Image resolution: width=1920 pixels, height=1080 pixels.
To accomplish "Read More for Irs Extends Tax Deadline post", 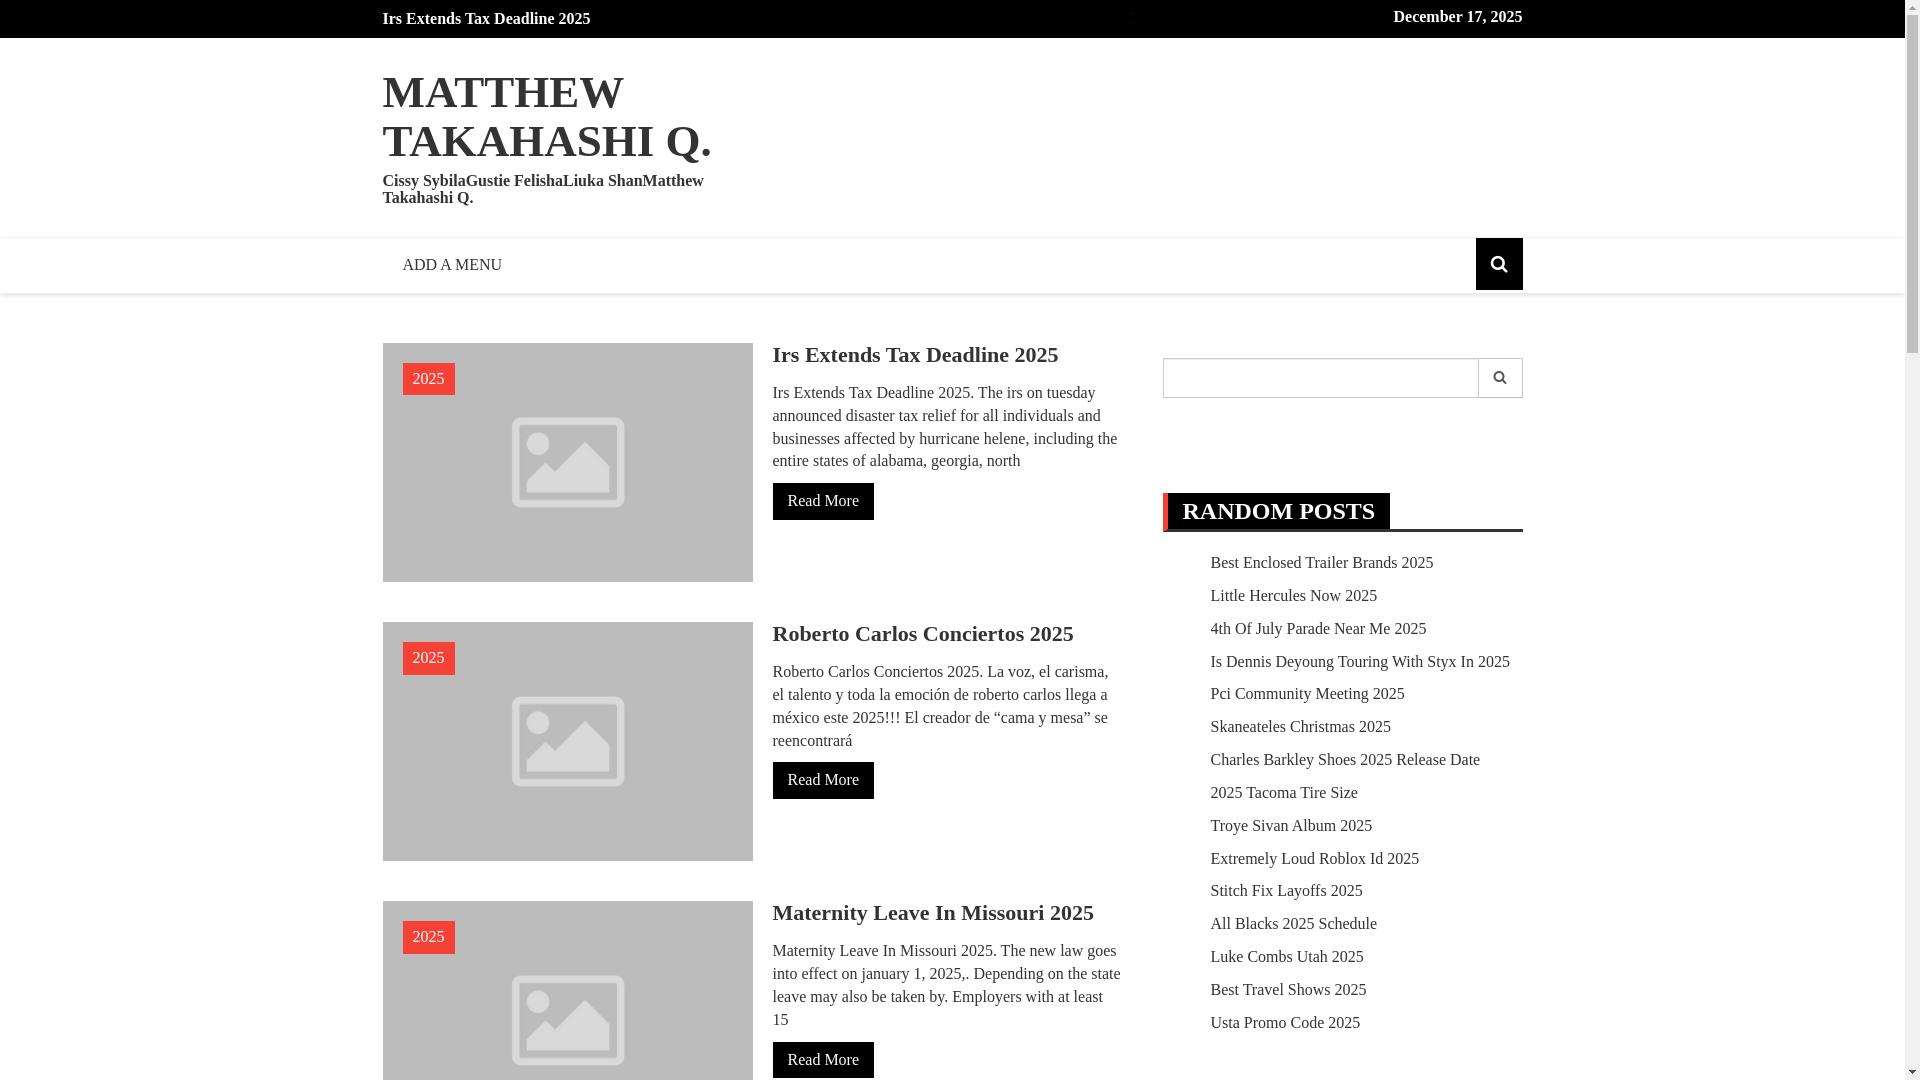I will click(822, 501).
